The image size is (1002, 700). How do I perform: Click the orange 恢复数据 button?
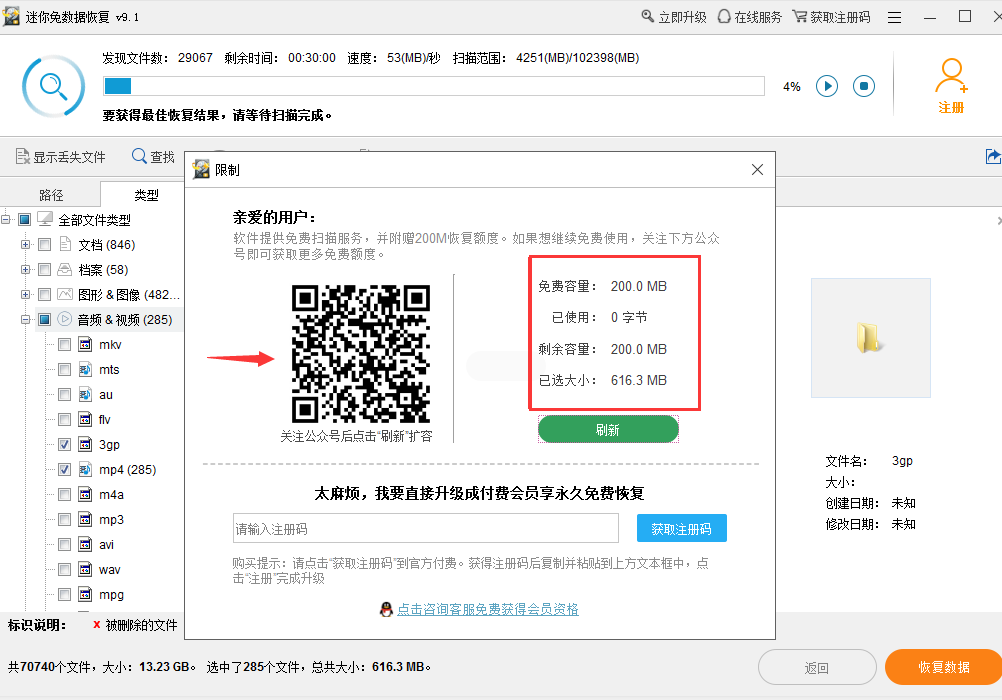944,667
